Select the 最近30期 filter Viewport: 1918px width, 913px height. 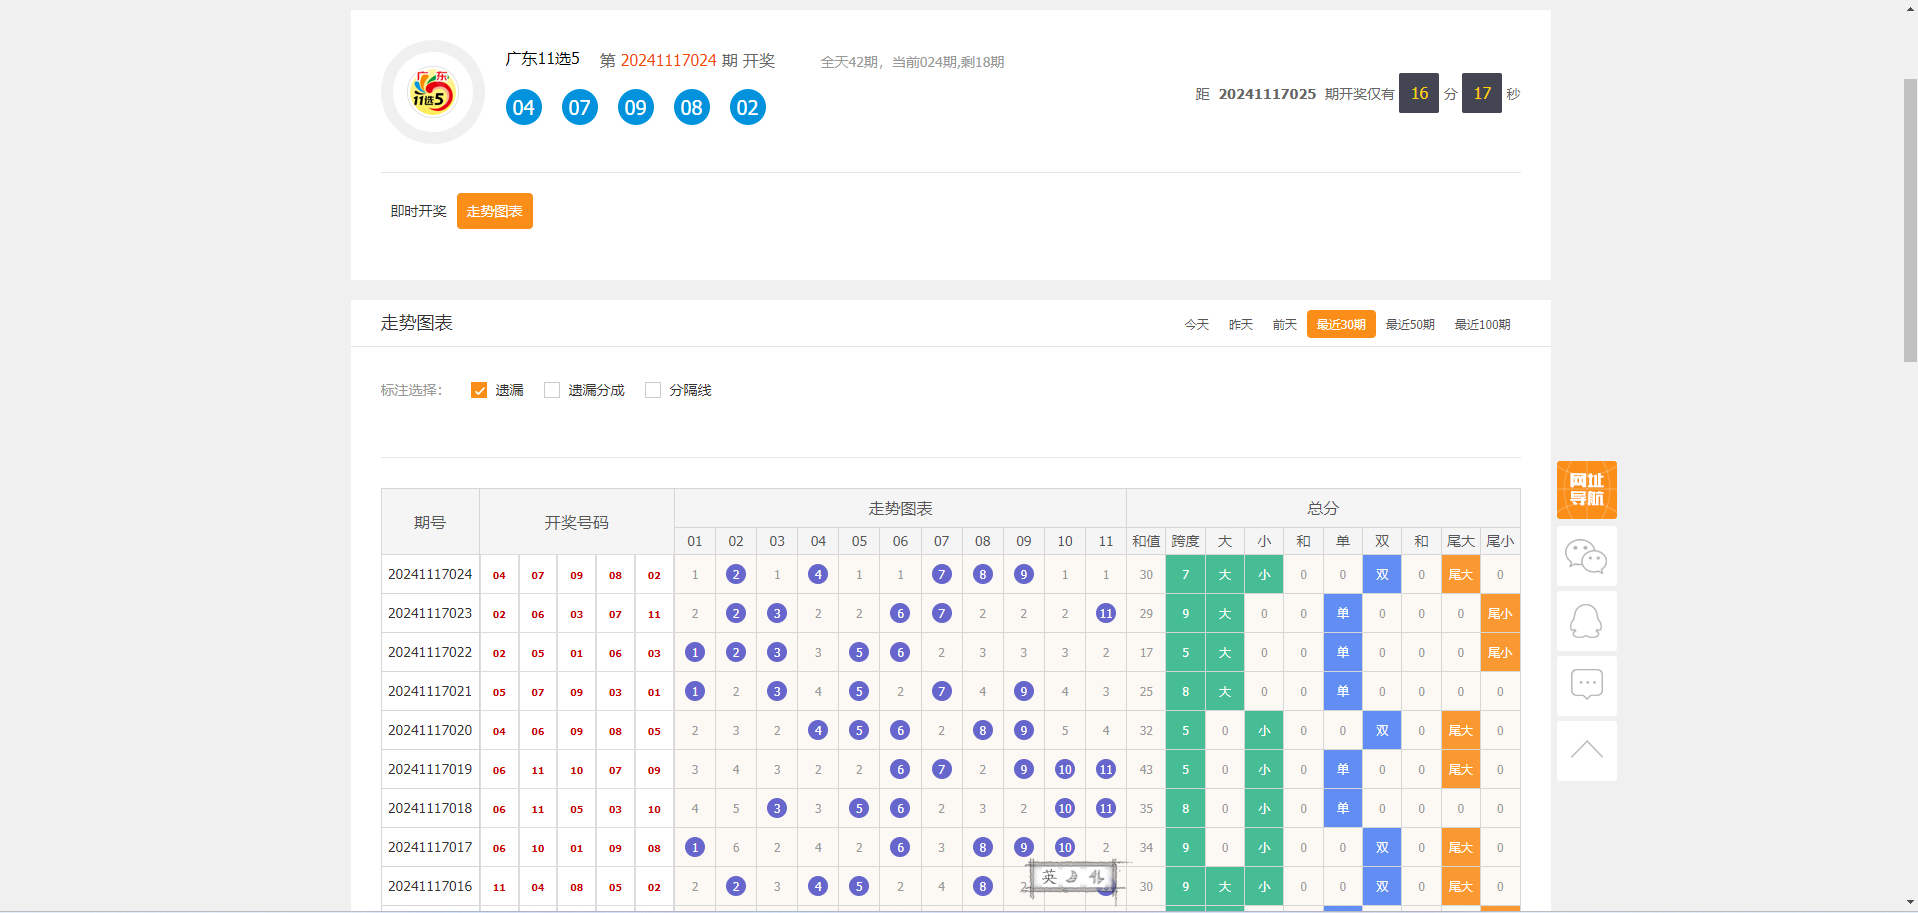(x=1341, y=325)
